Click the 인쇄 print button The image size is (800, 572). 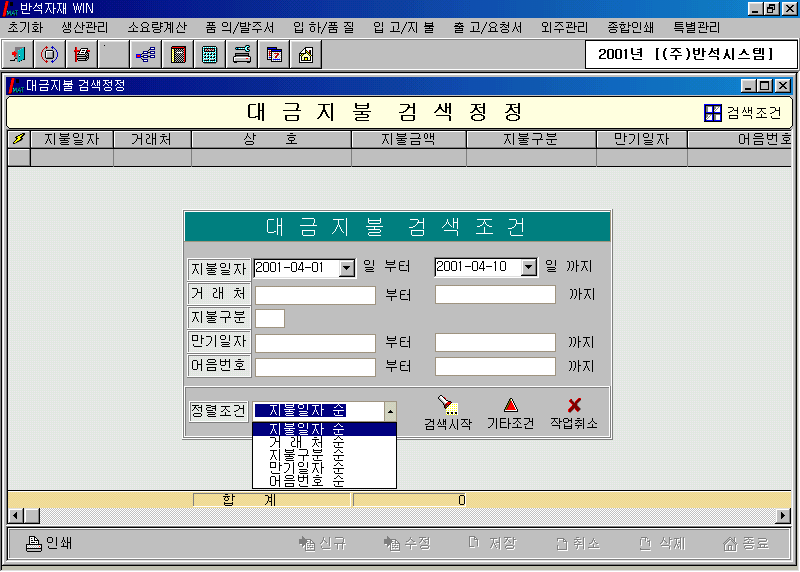tap(49, 543)
